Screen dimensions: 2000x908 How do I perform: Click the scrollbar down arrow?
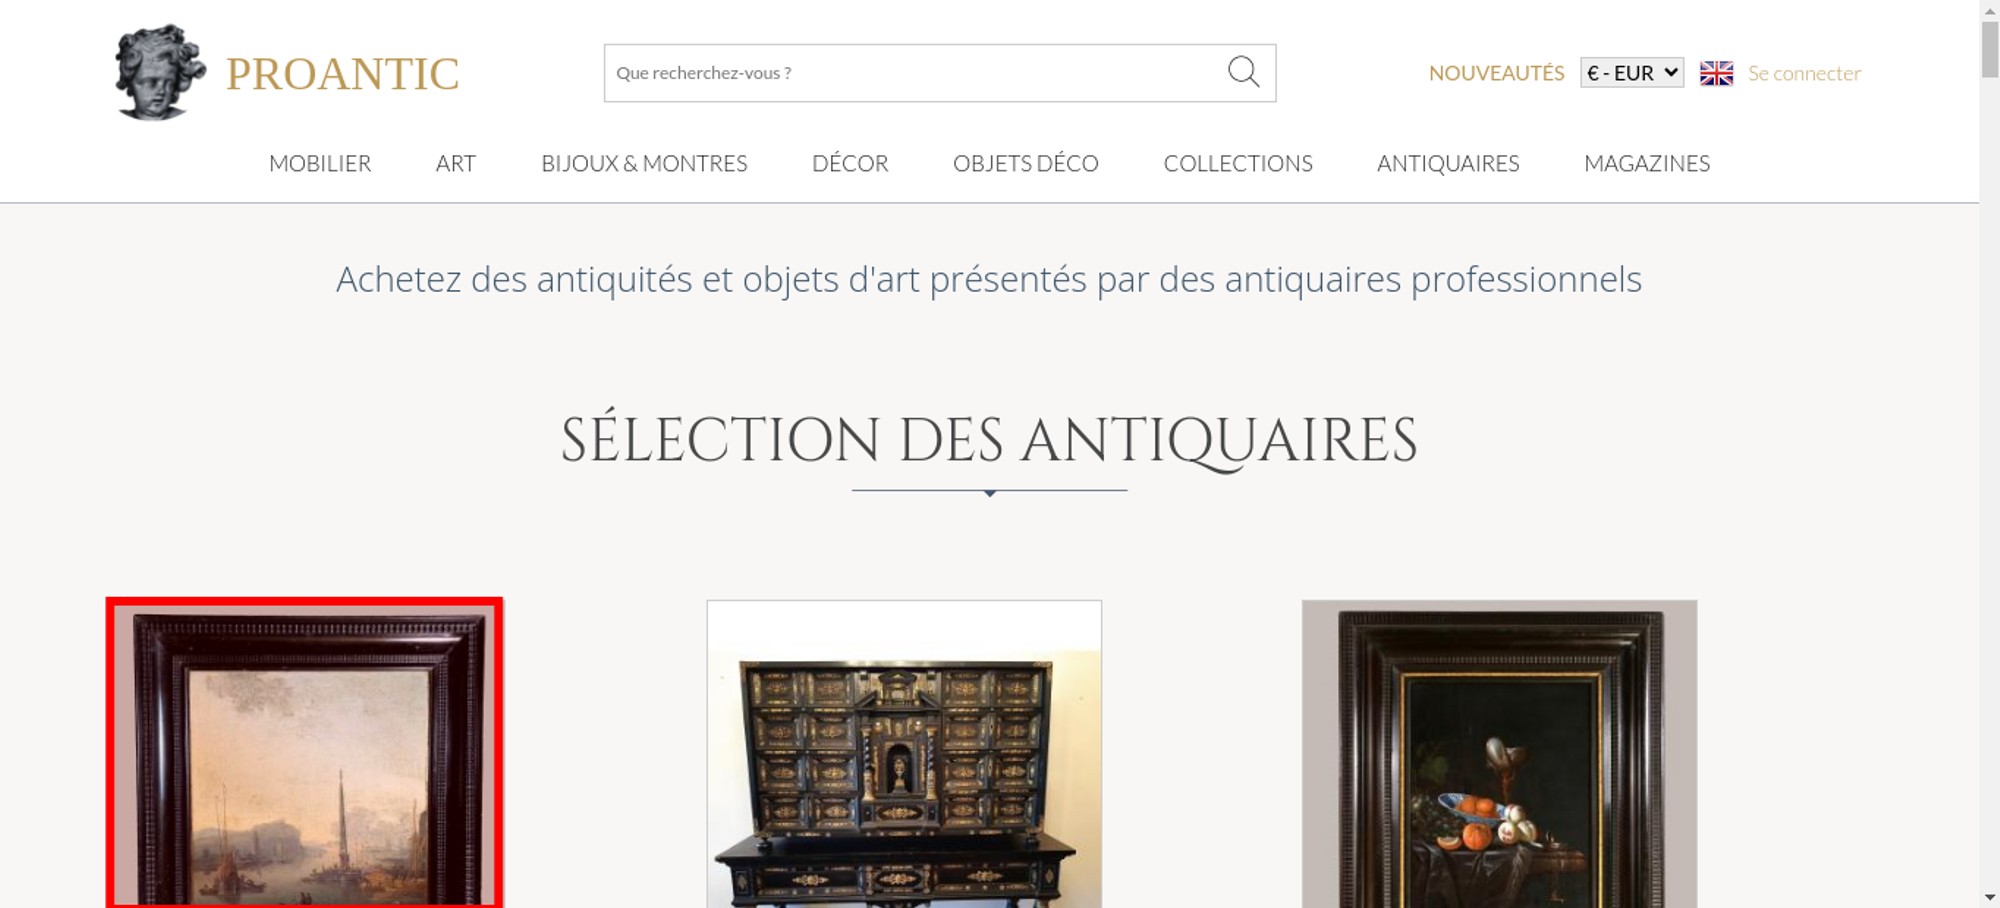tap(1990, 897)
